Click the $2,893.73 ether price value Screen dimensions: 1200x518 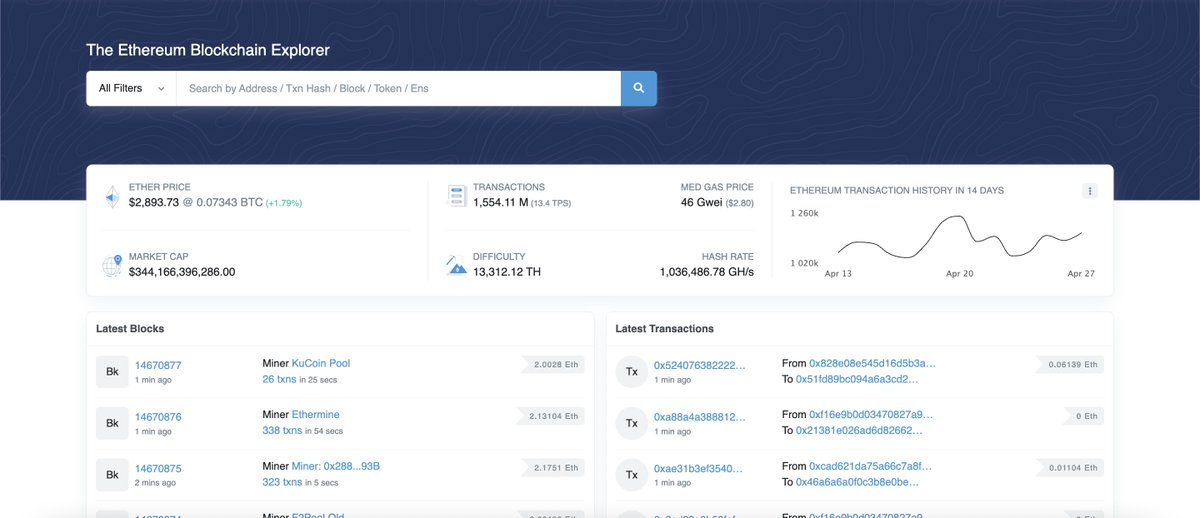tap(154, 202)
